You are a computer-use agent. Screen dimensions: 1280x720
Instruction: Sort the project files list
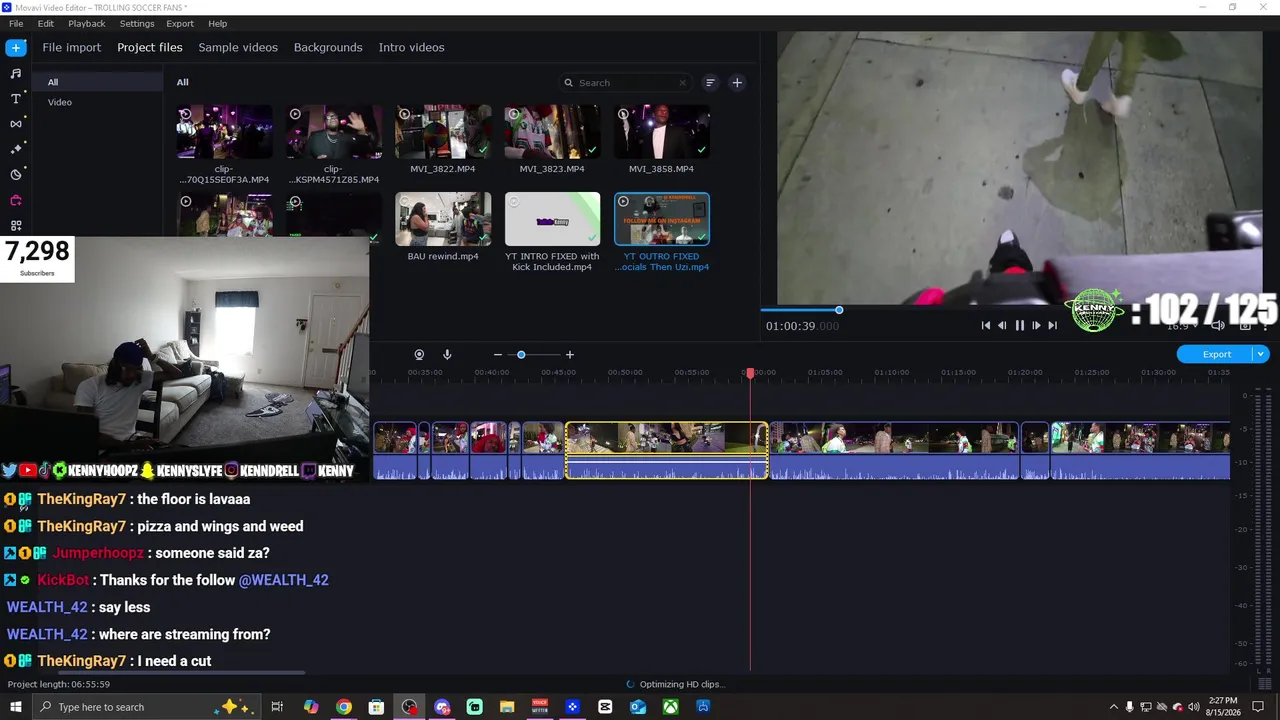click(710, 83)
